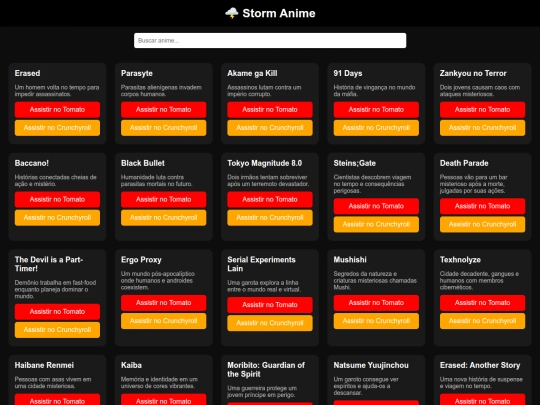
Task: Watch Black Bullet on Tomato
Action: pos(164,199)
